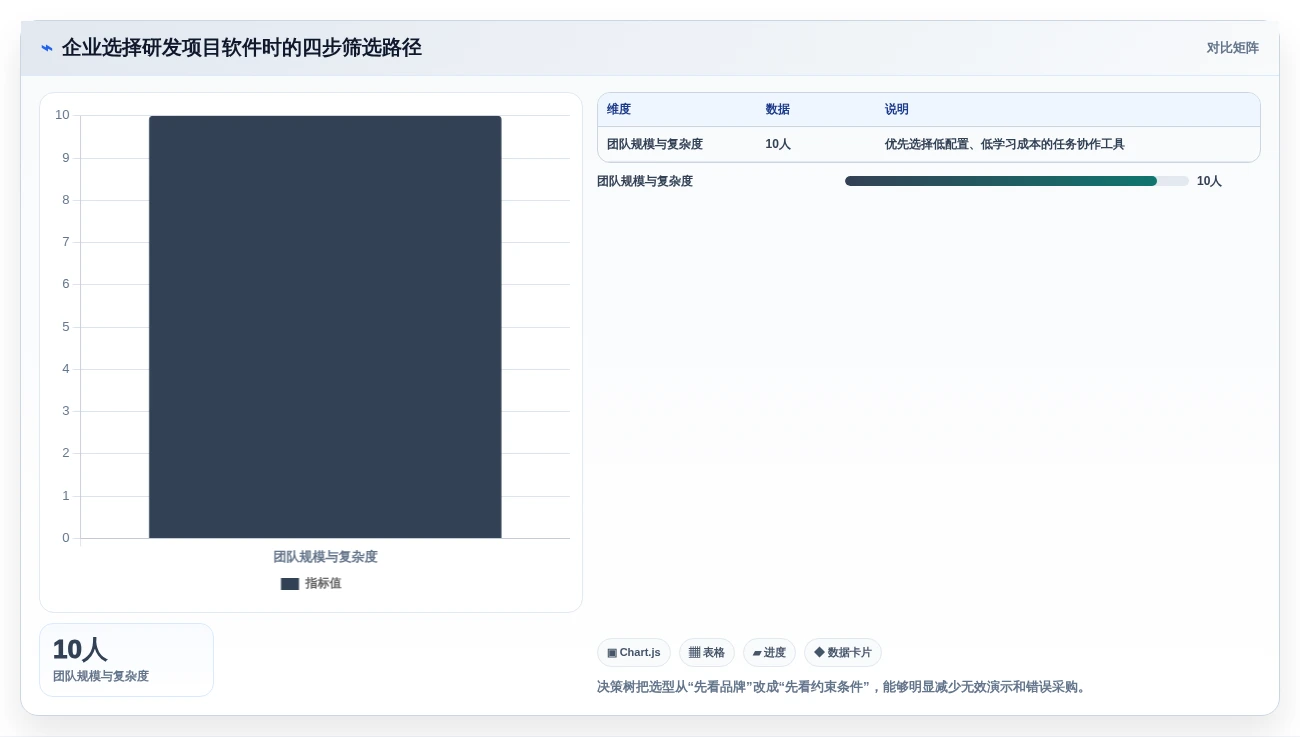Open the 10人 data card
The image size is (1300, 737).
coord(126,660)
